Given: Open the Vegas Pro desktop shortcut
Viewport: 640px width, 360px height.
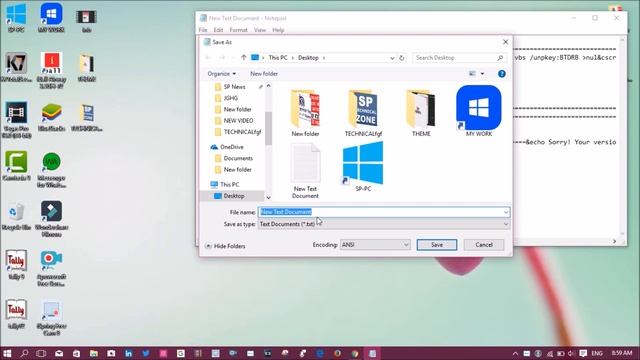Looking at the screenshot, I should [x=16, y=120].
